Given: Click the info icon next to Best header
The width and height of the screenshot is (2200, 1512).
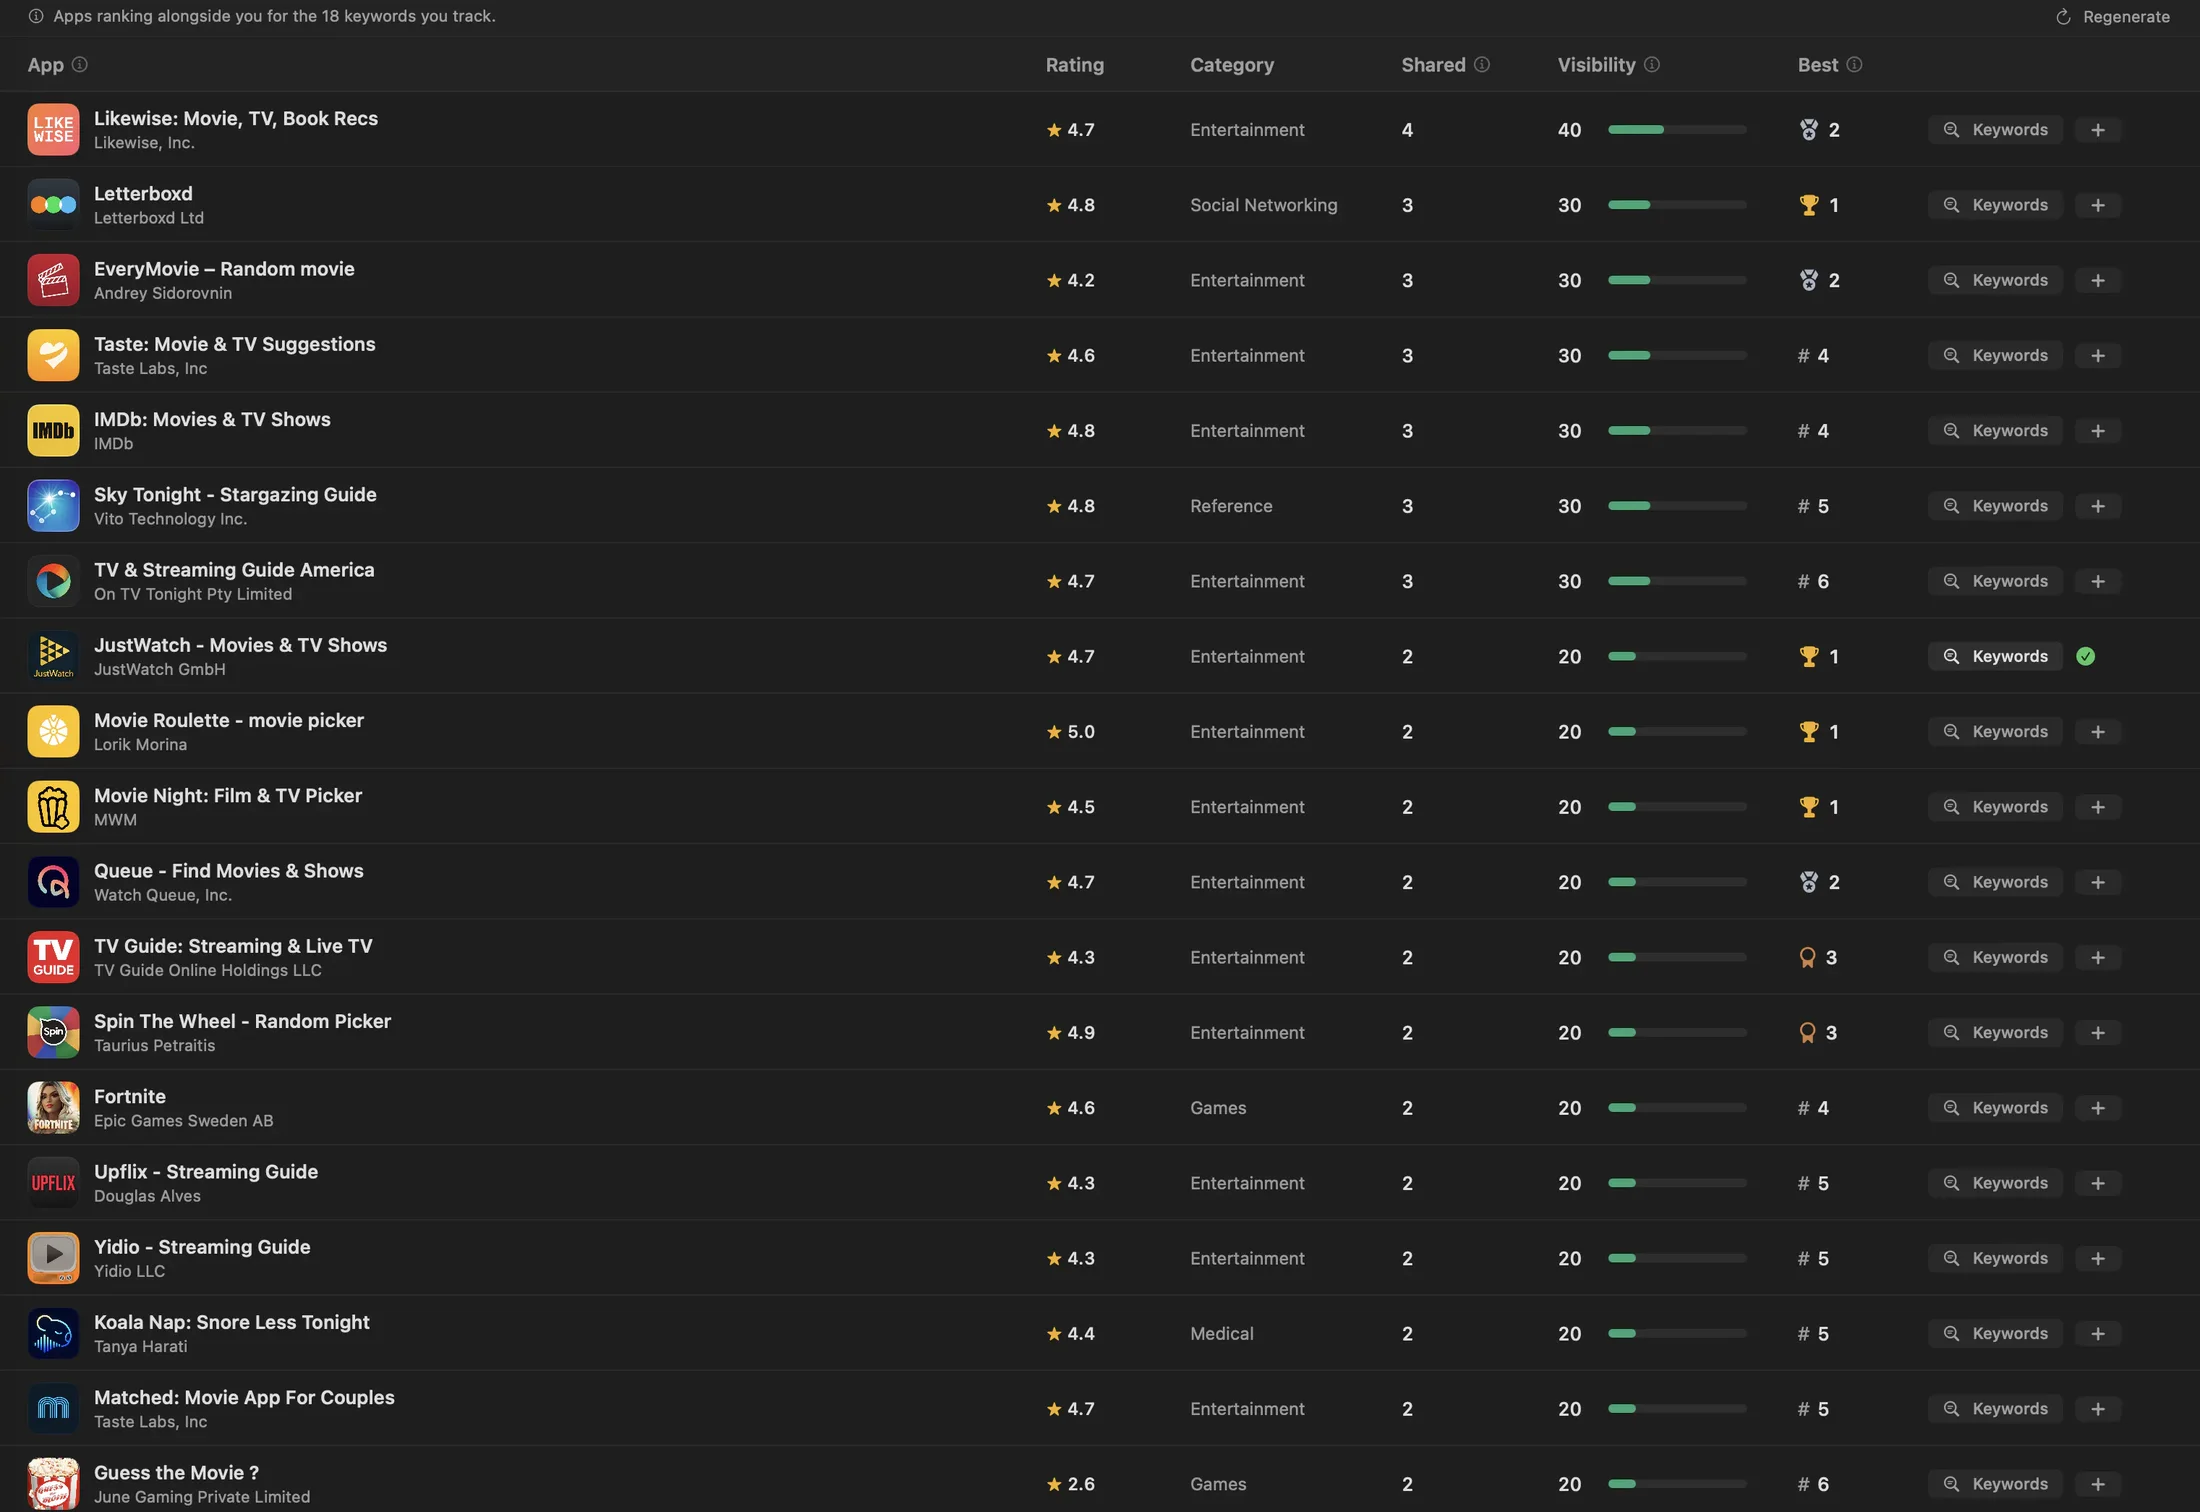Looking at the screenshot, I should (x=1854, y=65).
